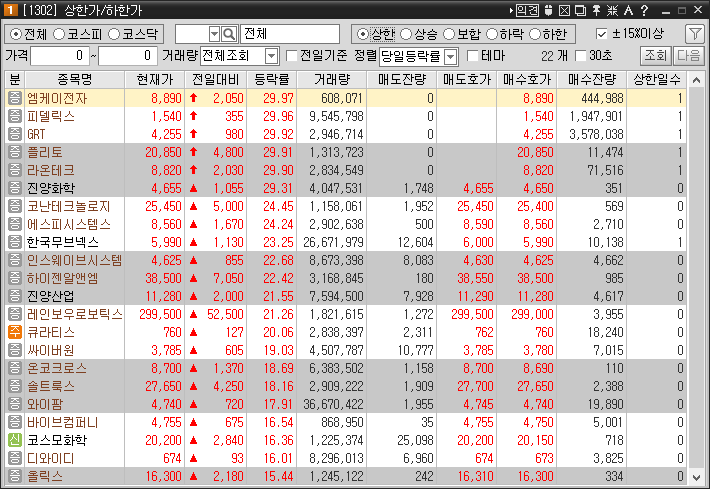Open the 정렬 당일등락률 dropdown
710x489 pixels.
coord(451,57)
